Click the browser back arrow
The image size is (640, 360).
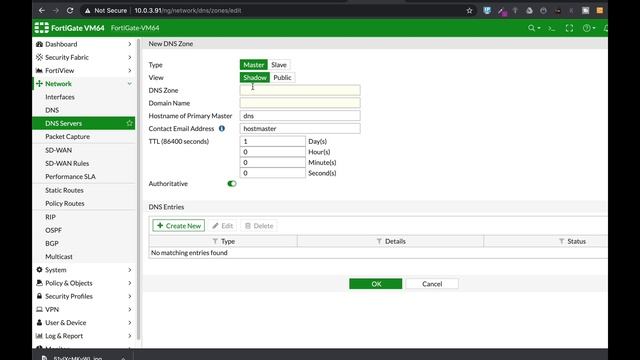(x=42, y=10)
